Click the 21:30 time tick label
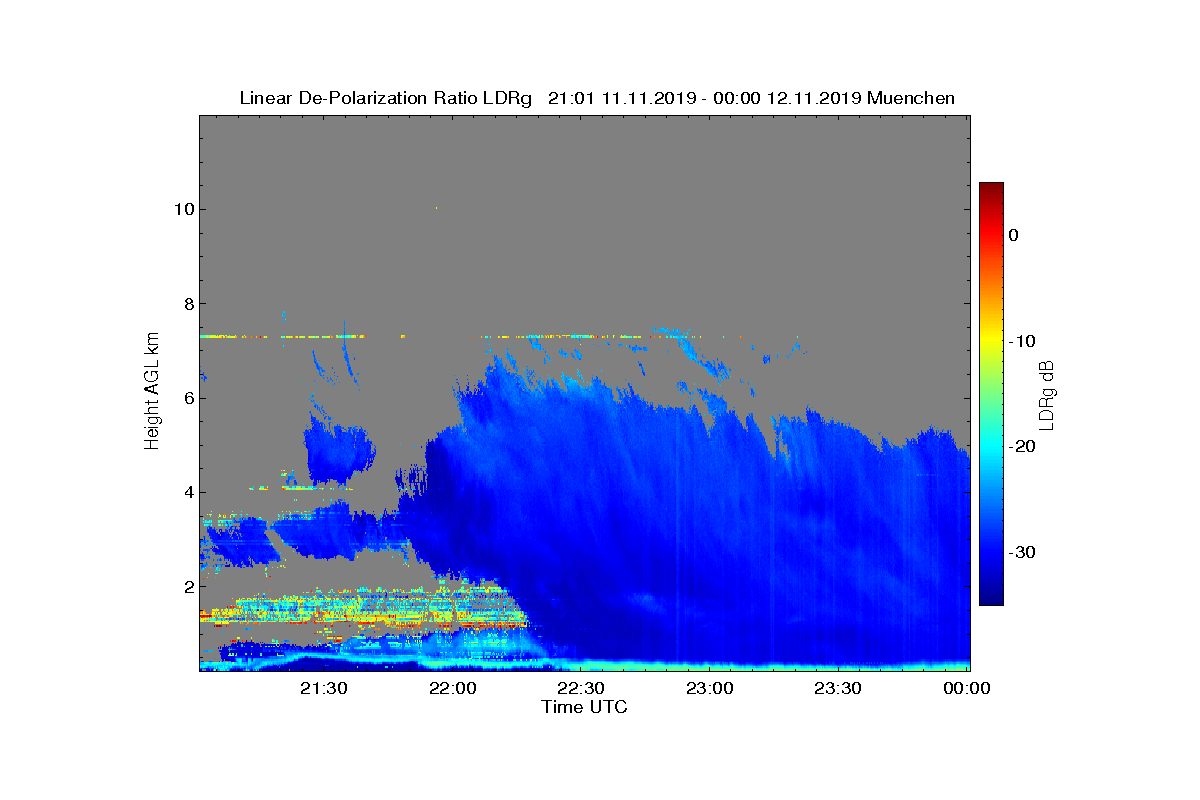Screen dimensions: 1200x800 [x=323, y=688]
